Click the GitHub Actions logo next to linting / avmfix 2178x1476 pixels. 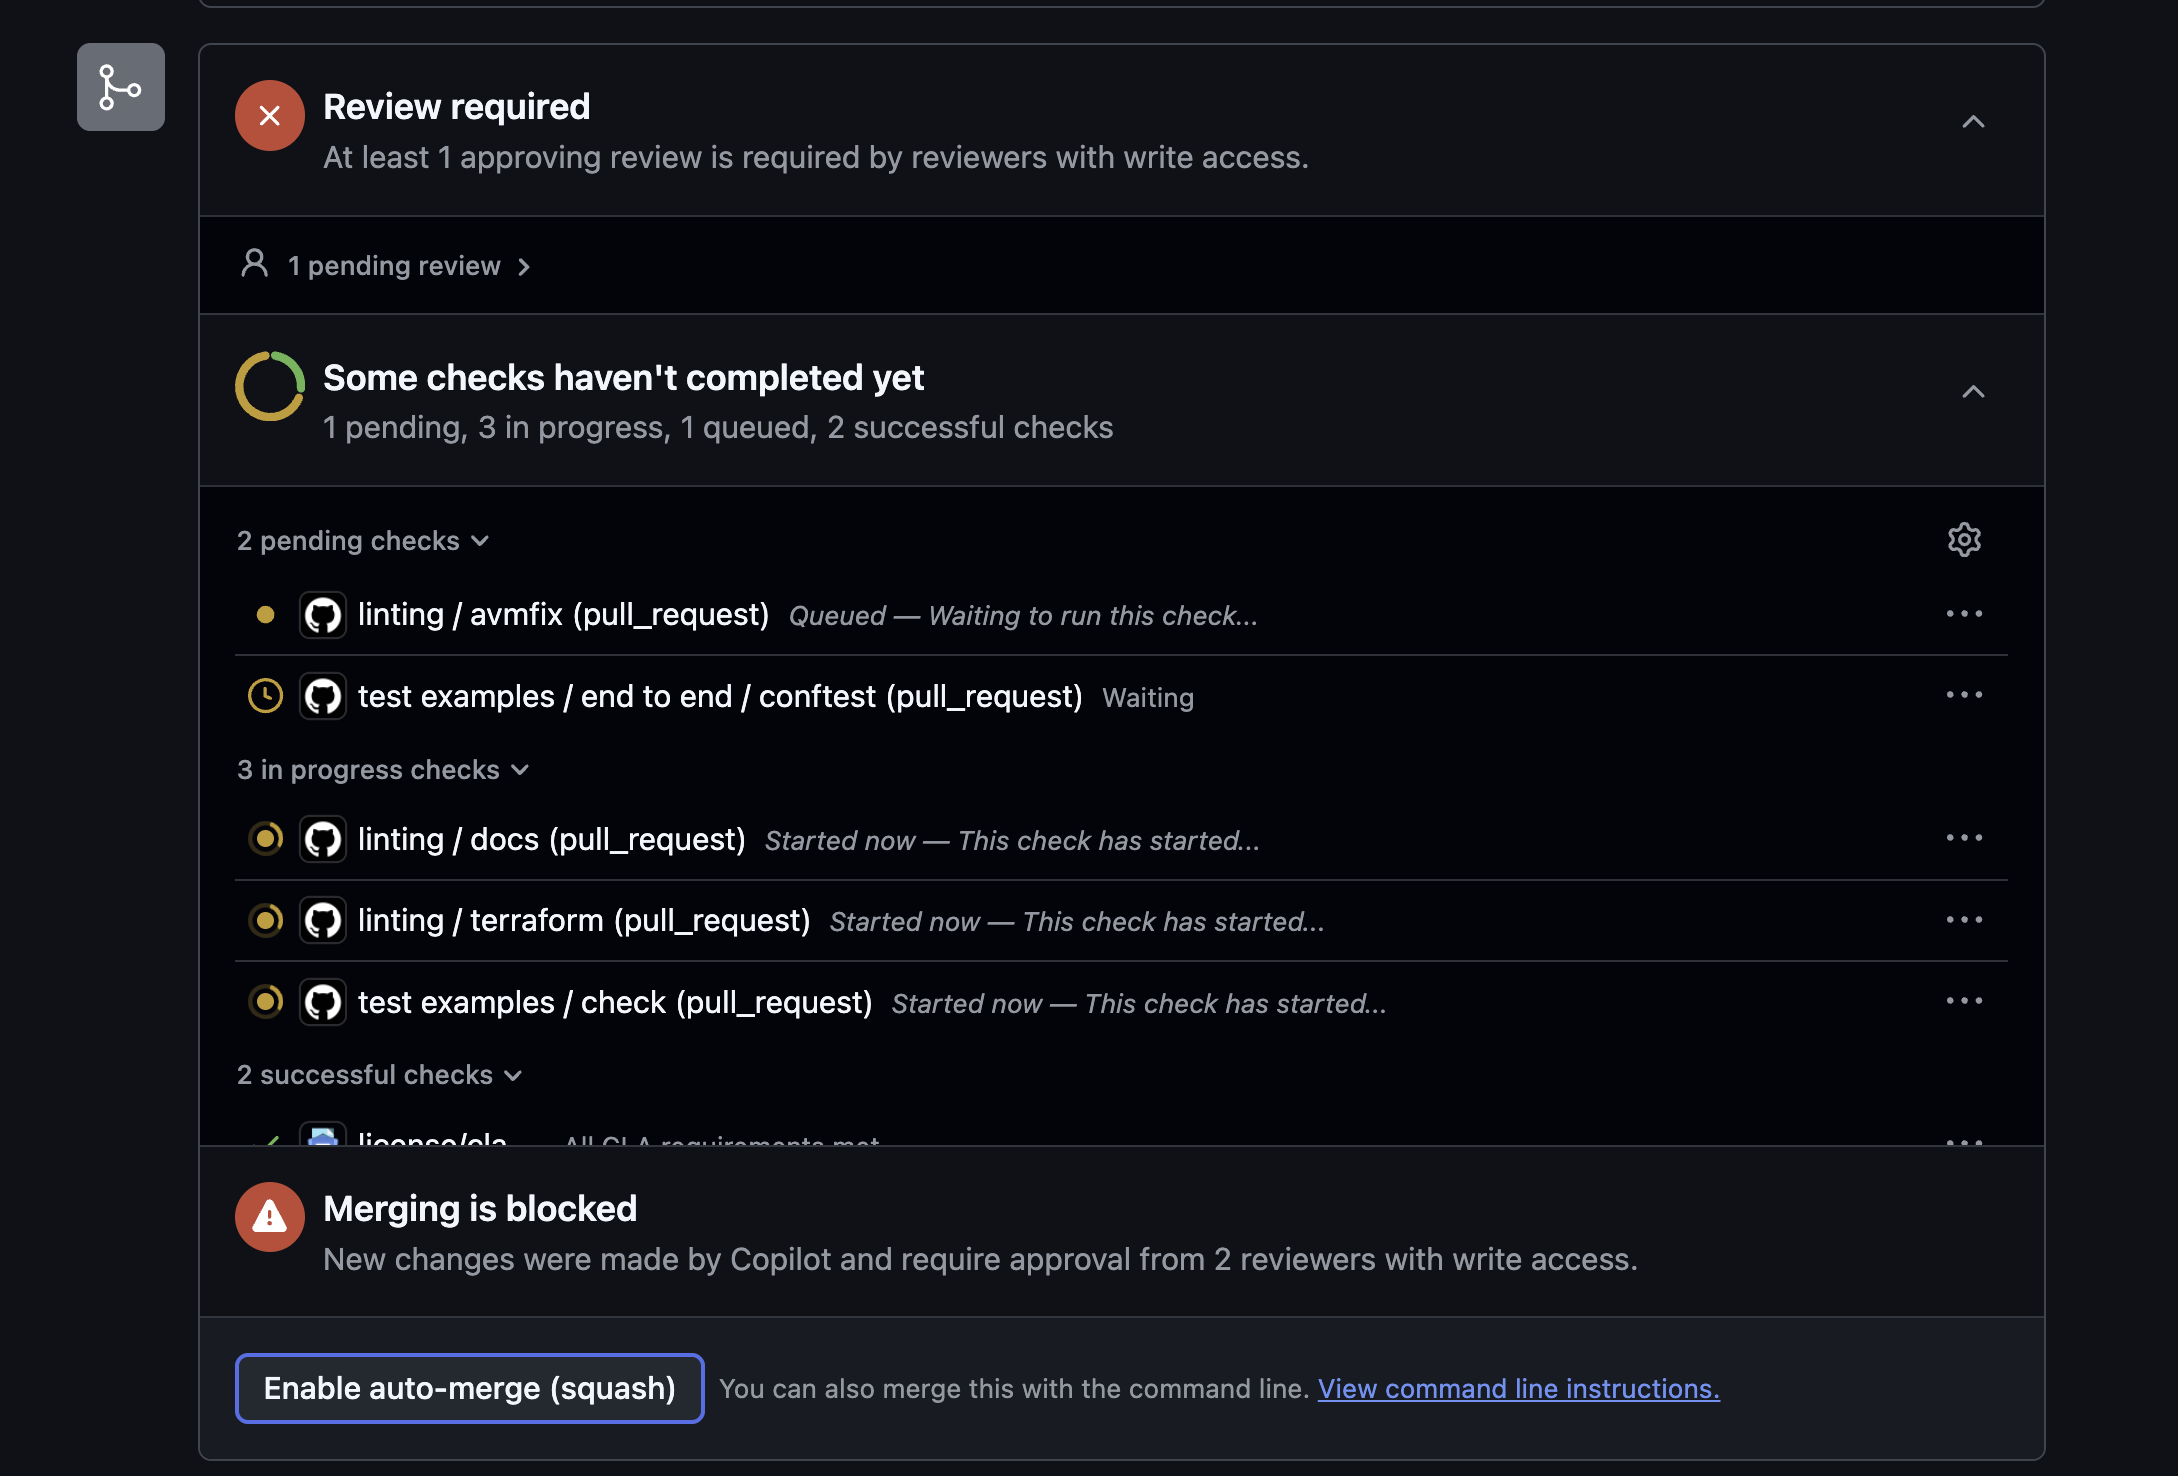click(x=322, y=614)
